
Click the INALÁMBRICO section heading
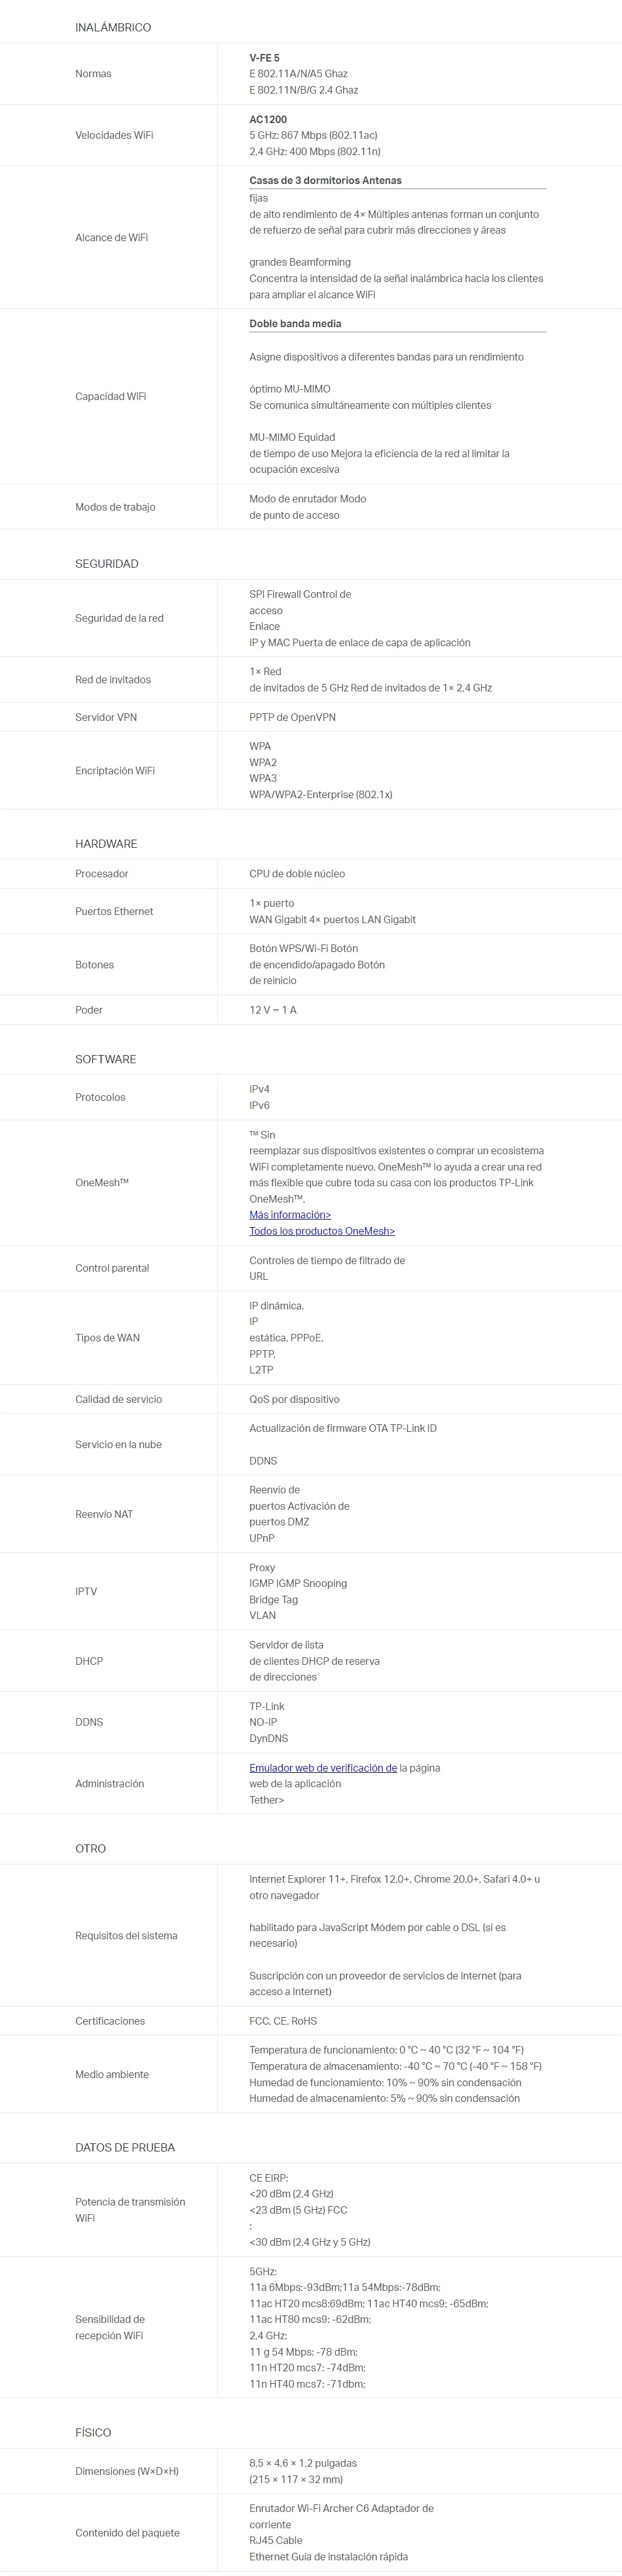(113, 28)
